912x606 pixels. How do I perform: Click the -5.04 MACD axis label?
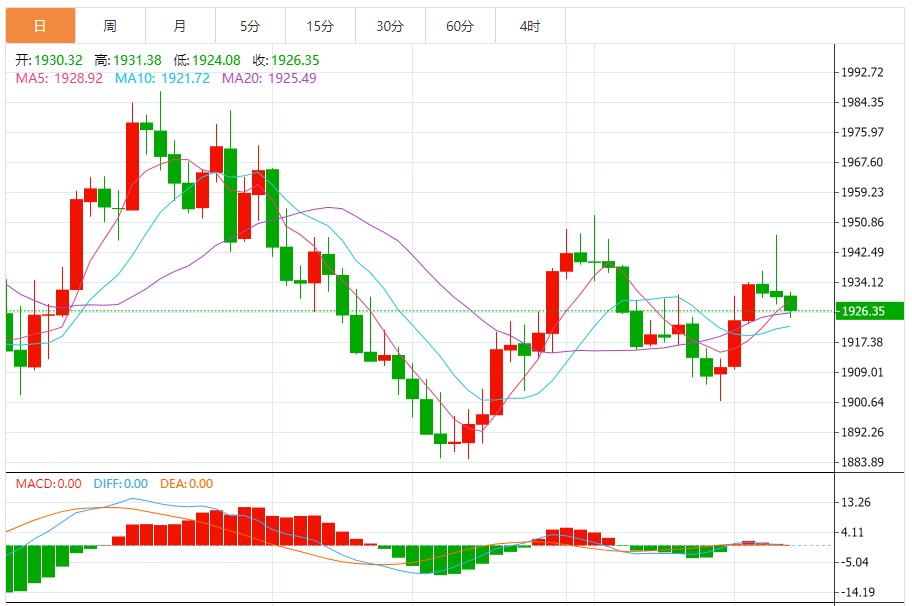coord(854,562)
